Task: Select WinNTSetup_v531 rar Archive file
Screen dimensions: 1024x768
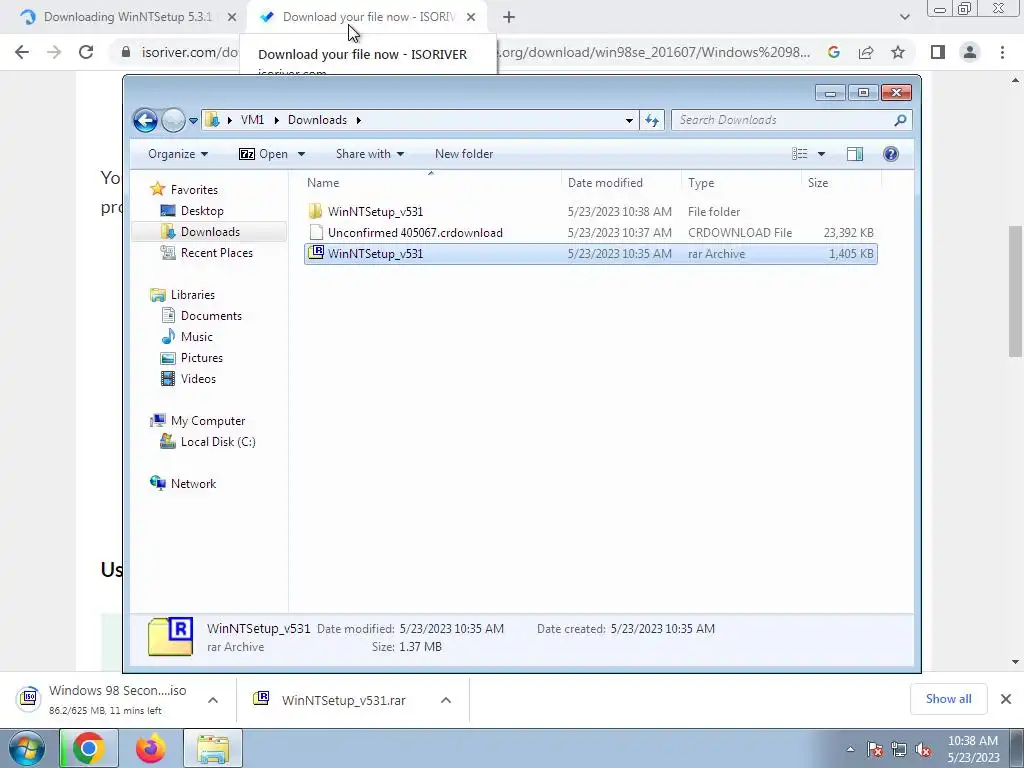Action: [x=590, y=253]
